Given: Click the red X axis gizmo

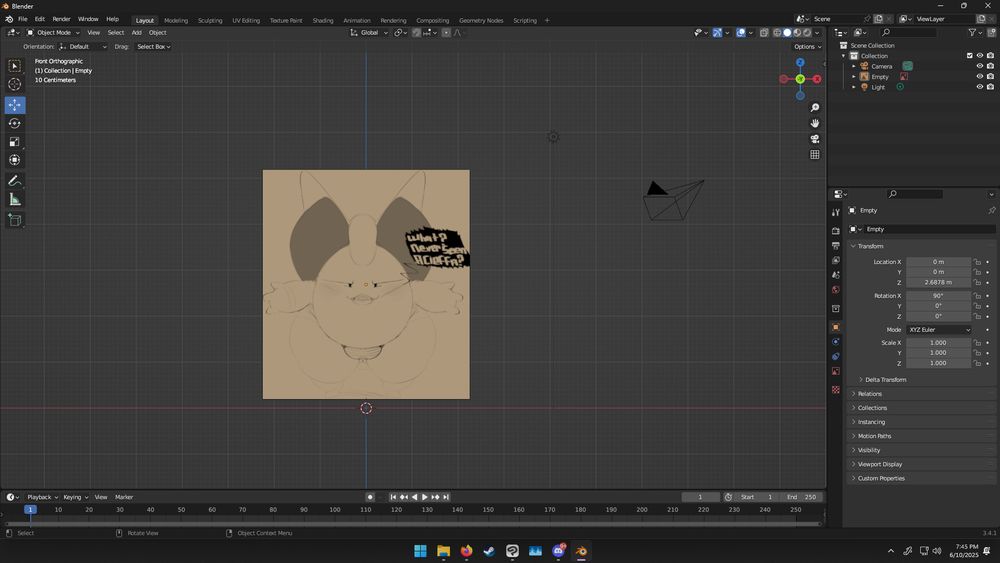Looking at the screenshot, I should coord(816,79).
